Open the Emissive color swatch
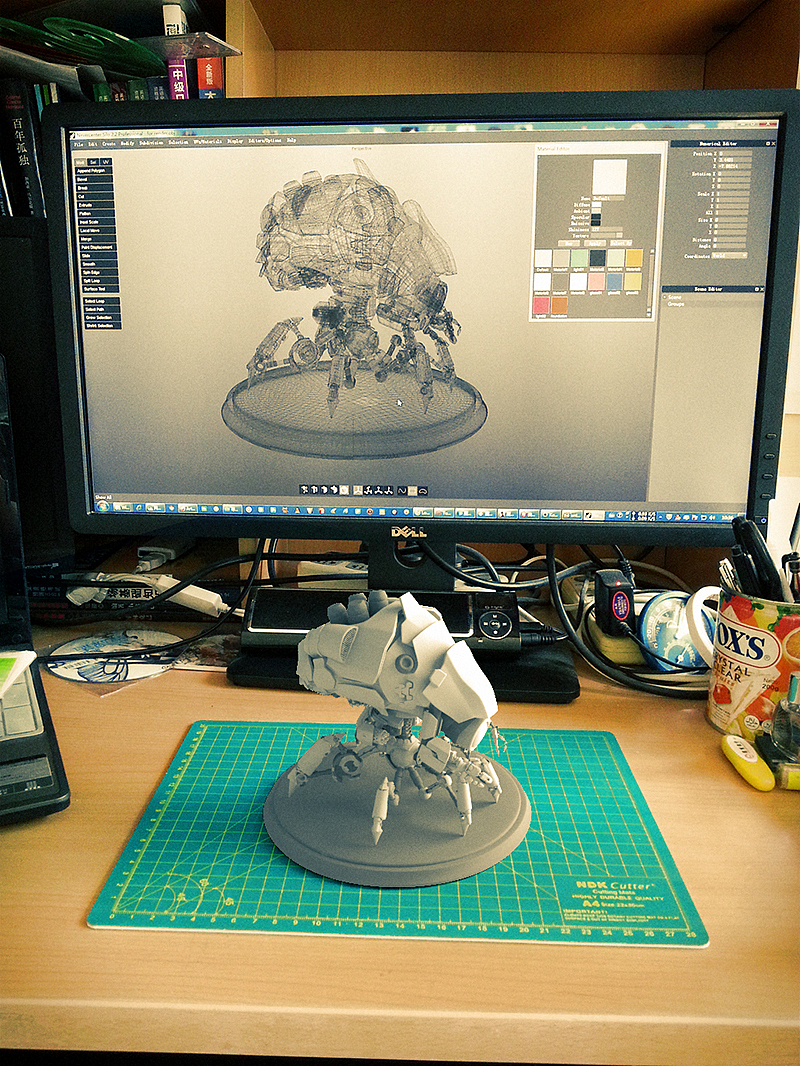800x1066 pixels. click(x=596, y=223)
